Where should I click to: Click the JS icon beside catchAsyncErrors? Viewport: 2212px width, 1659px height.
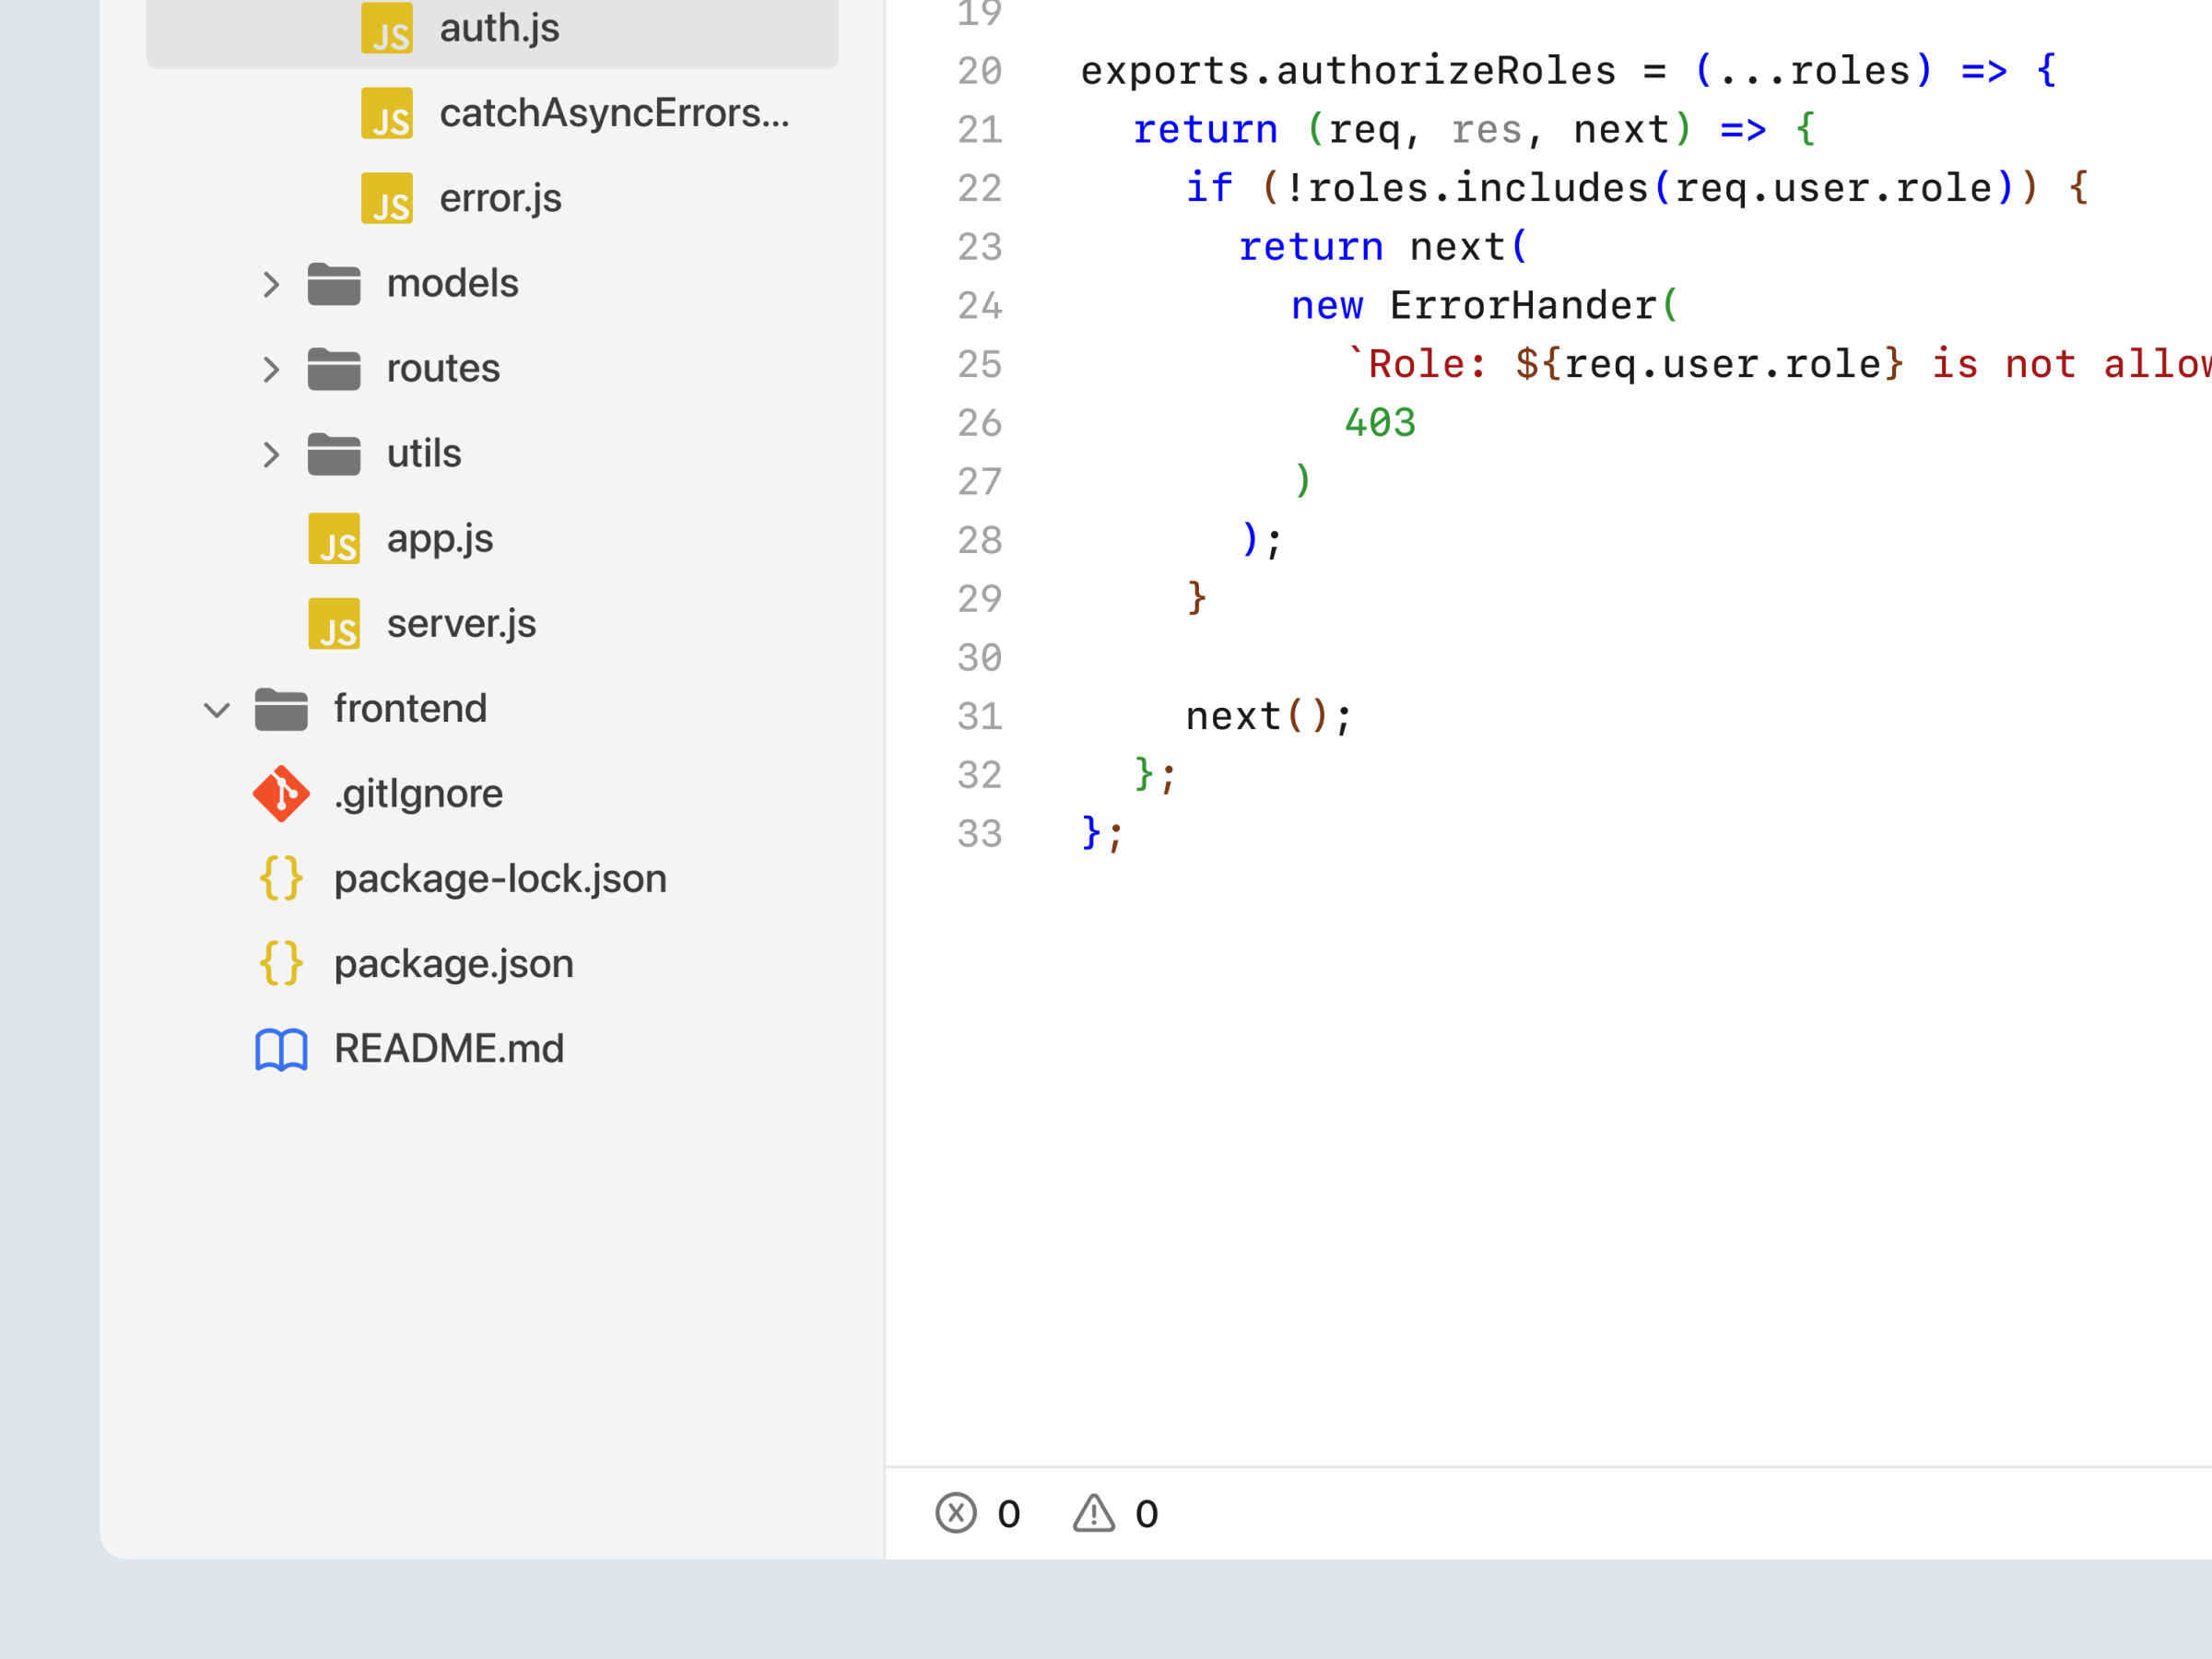[388, 116]
